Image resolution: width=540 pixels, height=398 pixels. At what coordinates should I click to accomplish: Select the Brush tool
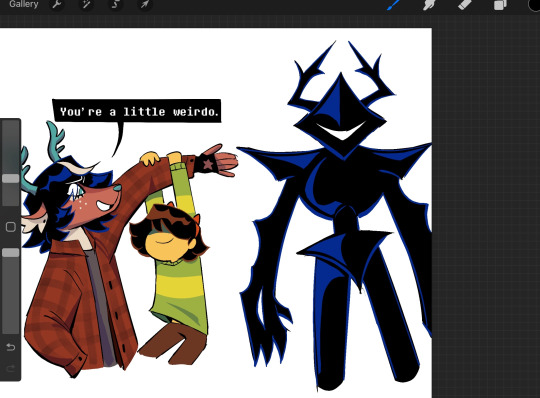(394, 4)
